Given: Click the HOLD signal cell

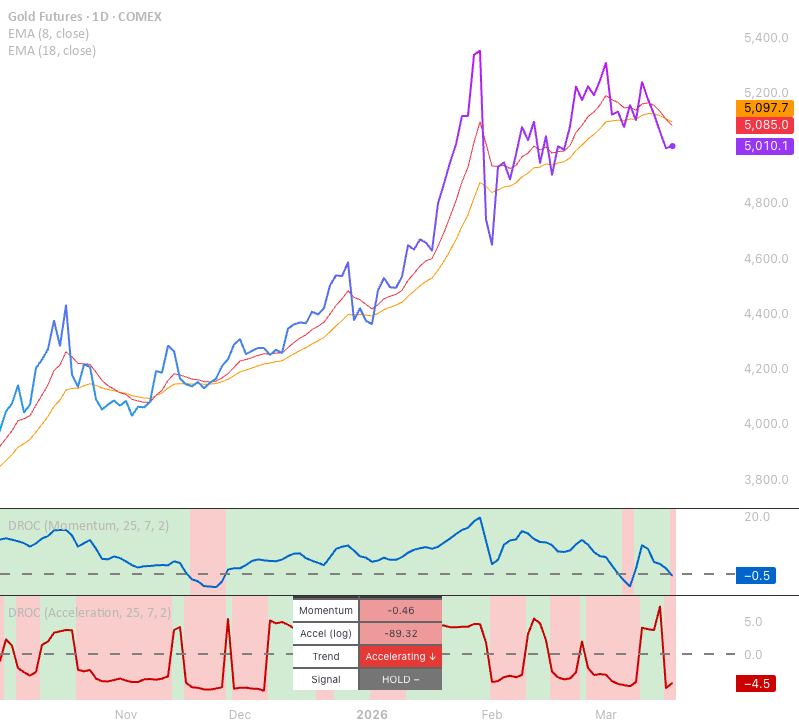Looking at the screenshot, I should [x=401, y=679].
